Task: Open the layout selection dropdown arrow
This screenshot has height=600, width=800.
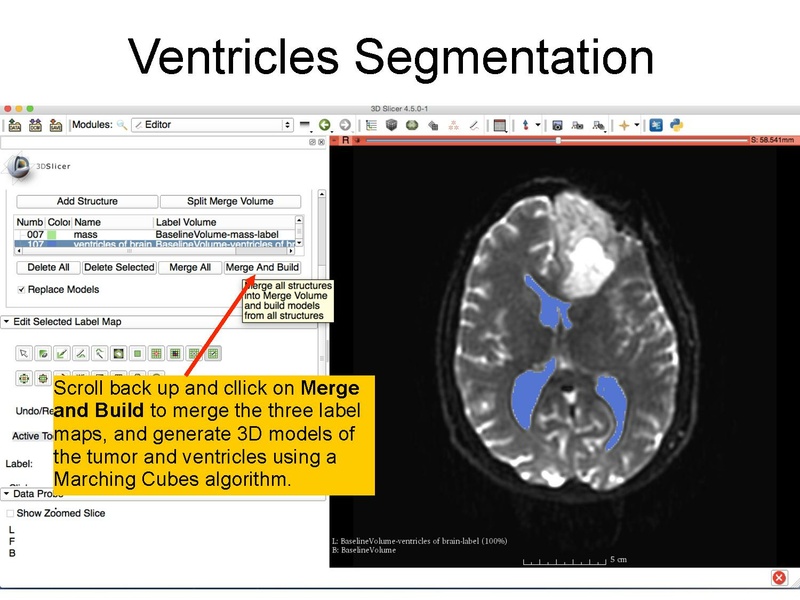Action: (x=505, y=131)
